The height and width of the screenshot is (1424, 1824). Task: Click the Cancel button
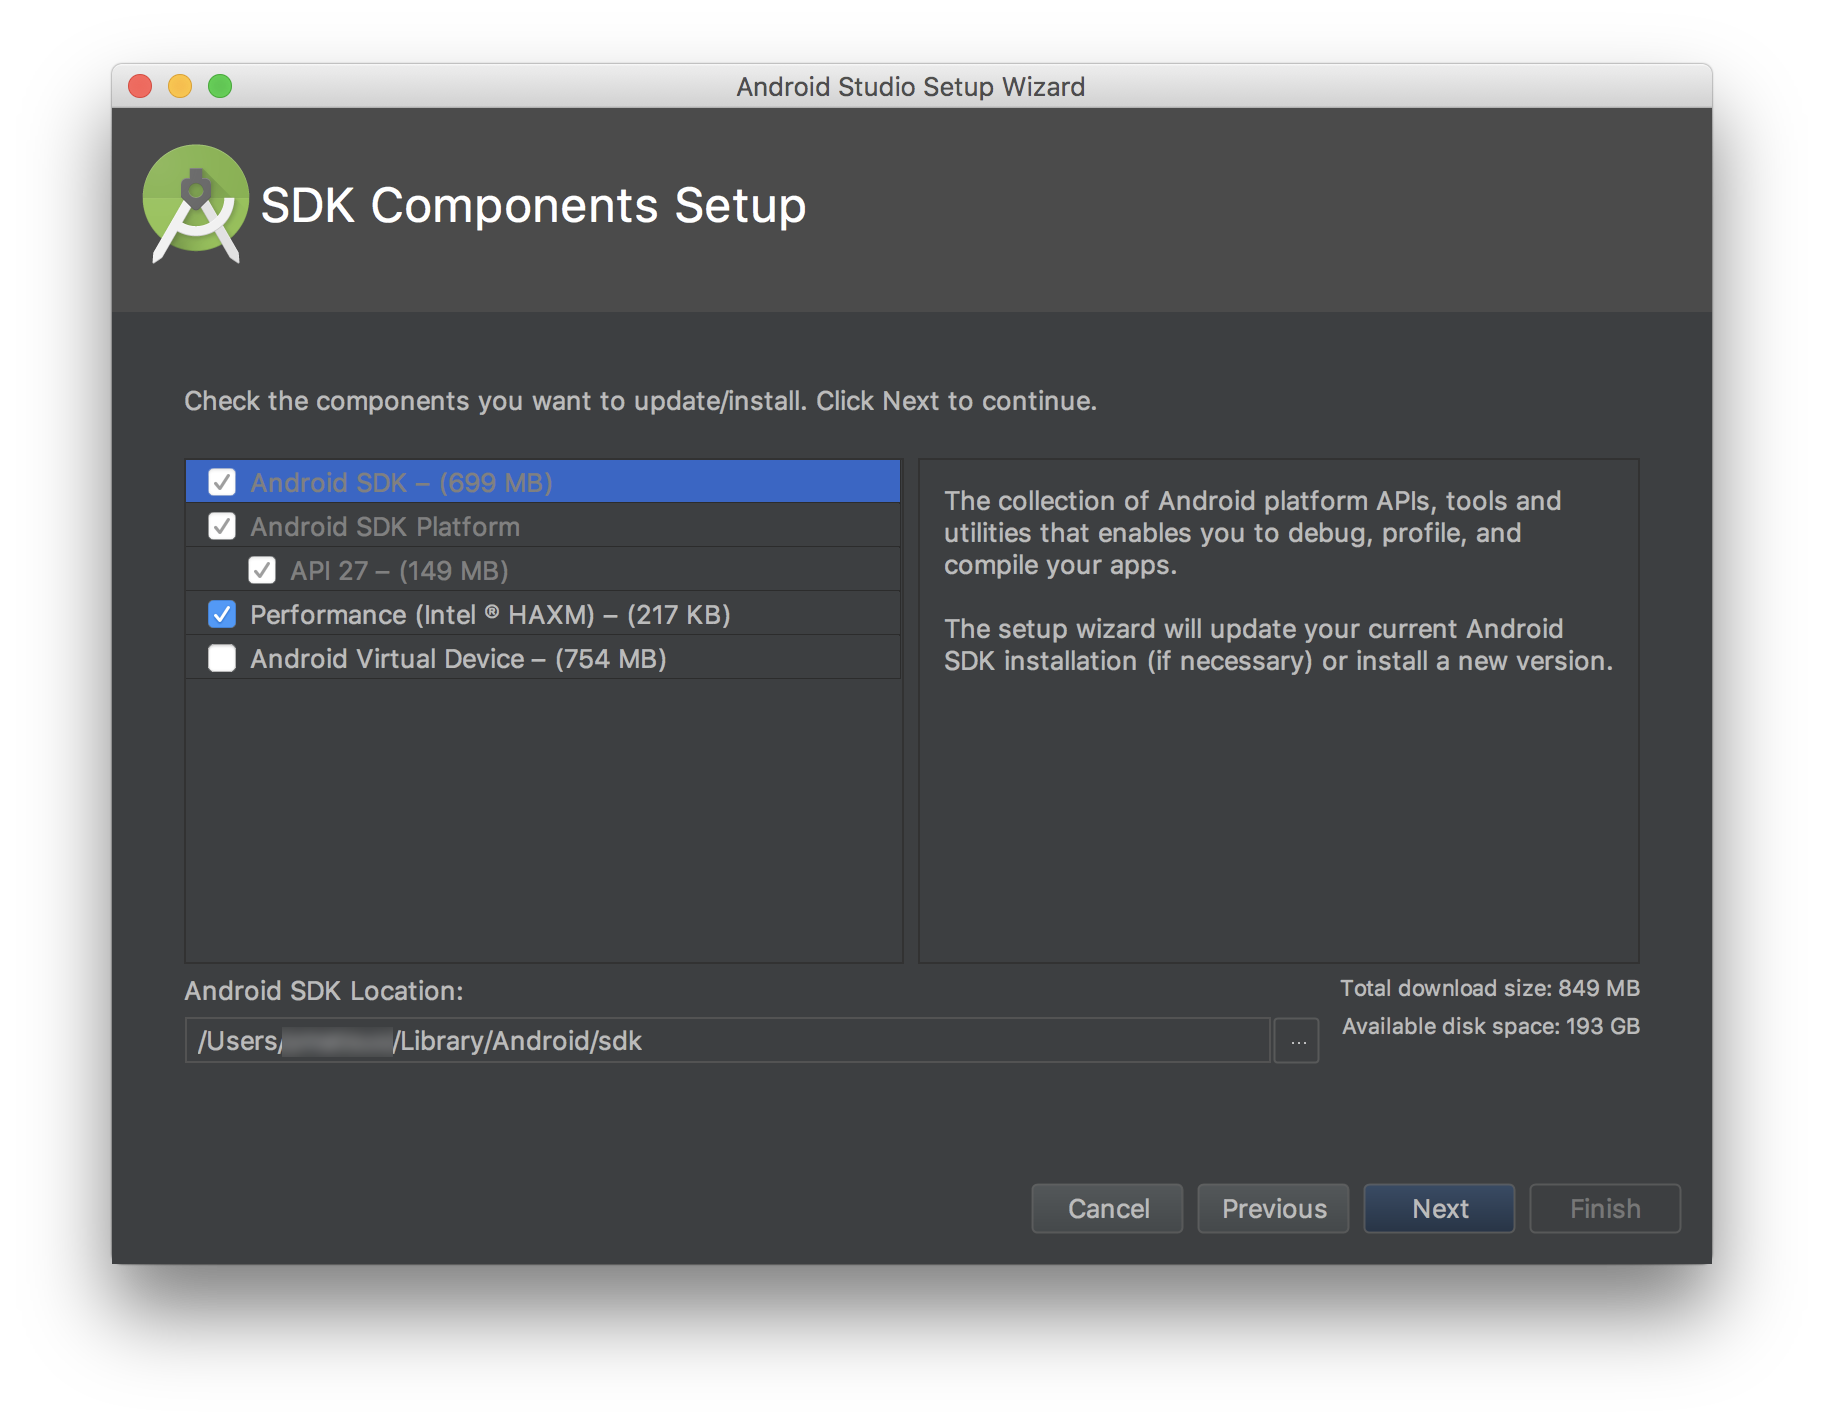coord(1107,1209)
